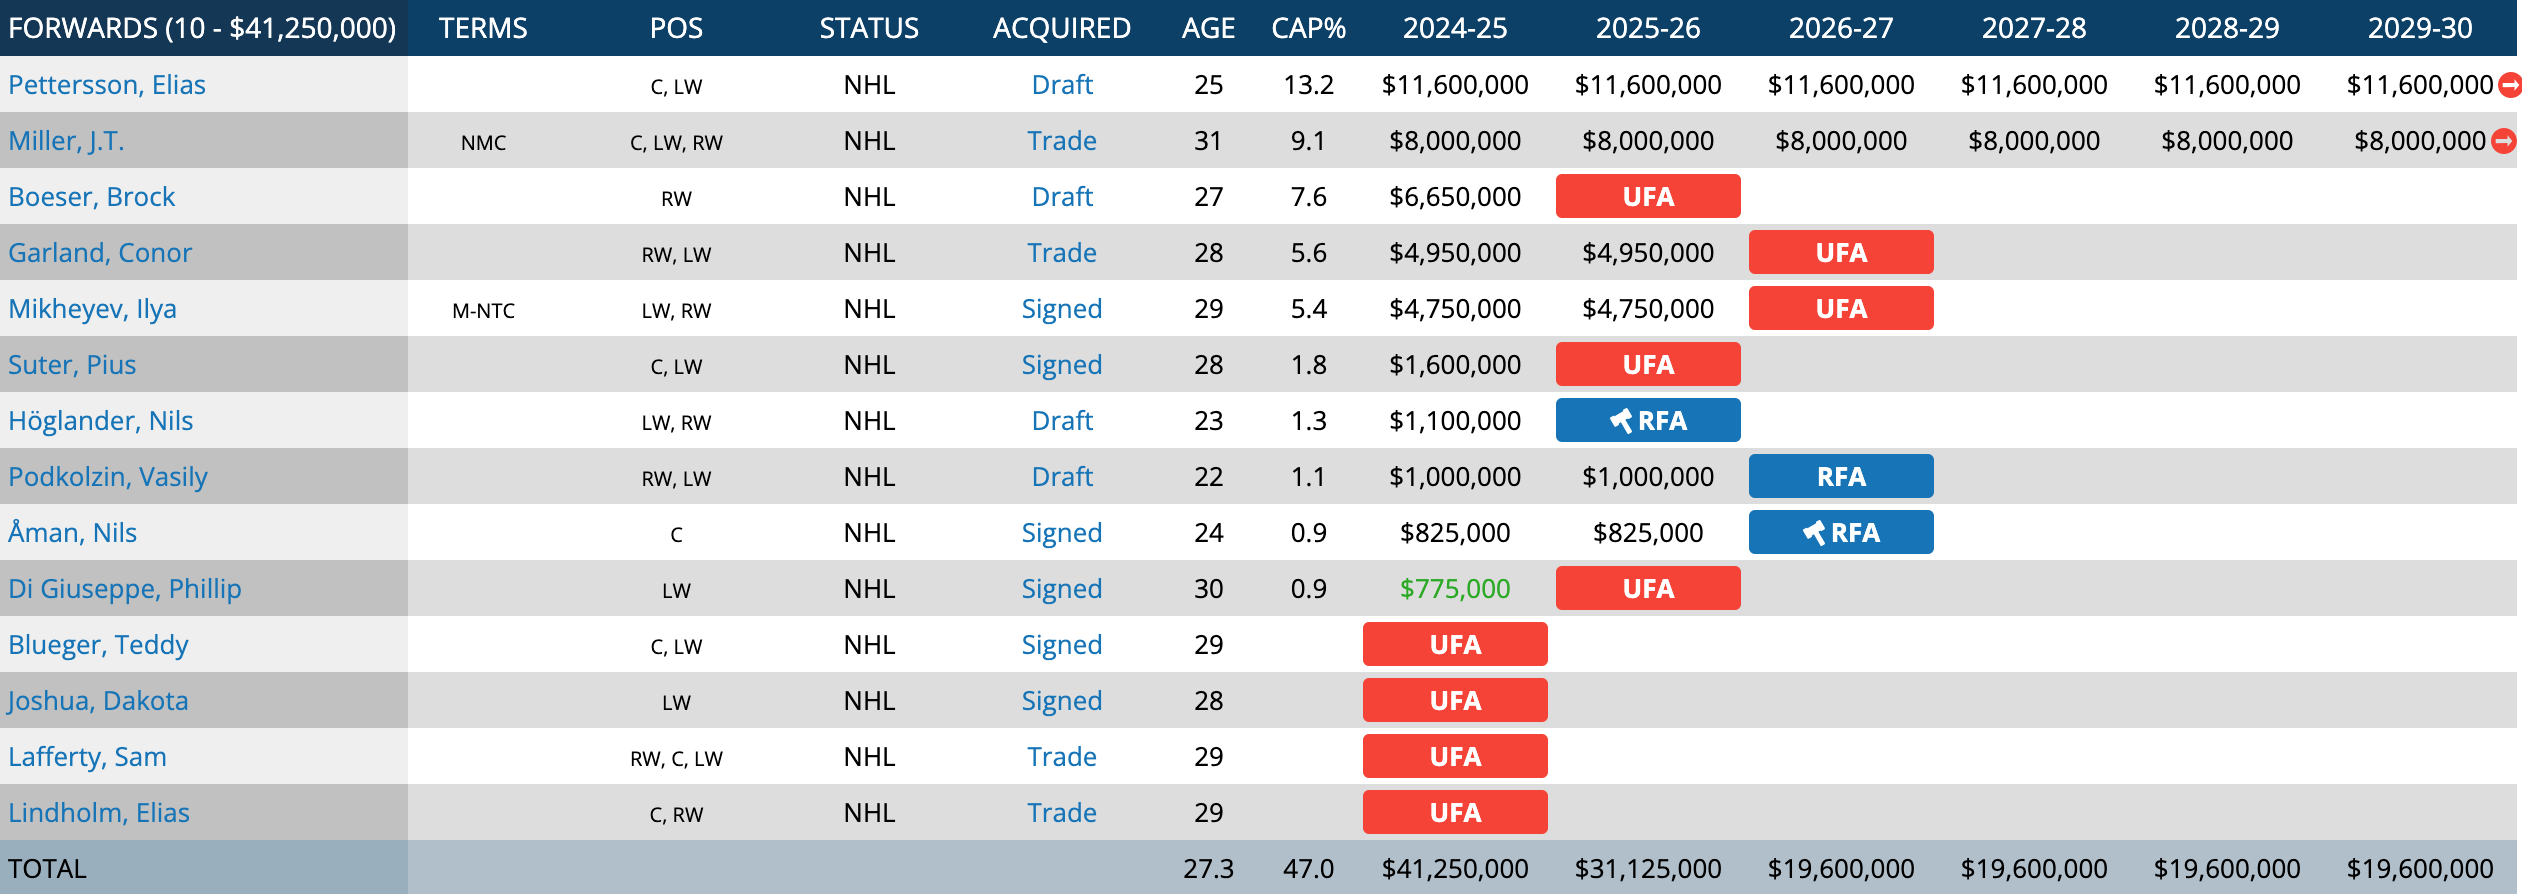Image resolution: width=2522 pixels, height=894 pixels.
Task: Open the J.T. Miller player link
Action: pos(66,141)
